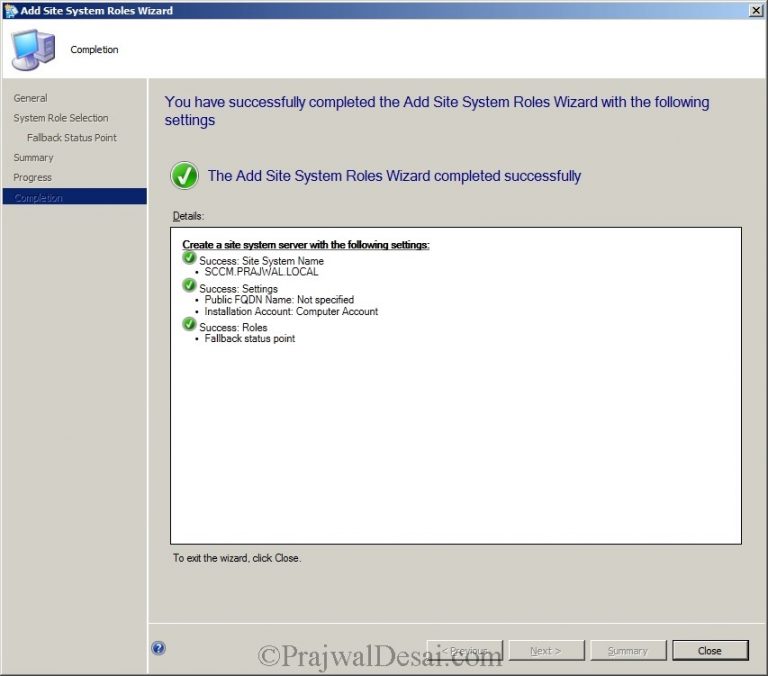Click green check next to Success: Settings
The height and width of the screenshot is (676, 768).
pos(189,285)
